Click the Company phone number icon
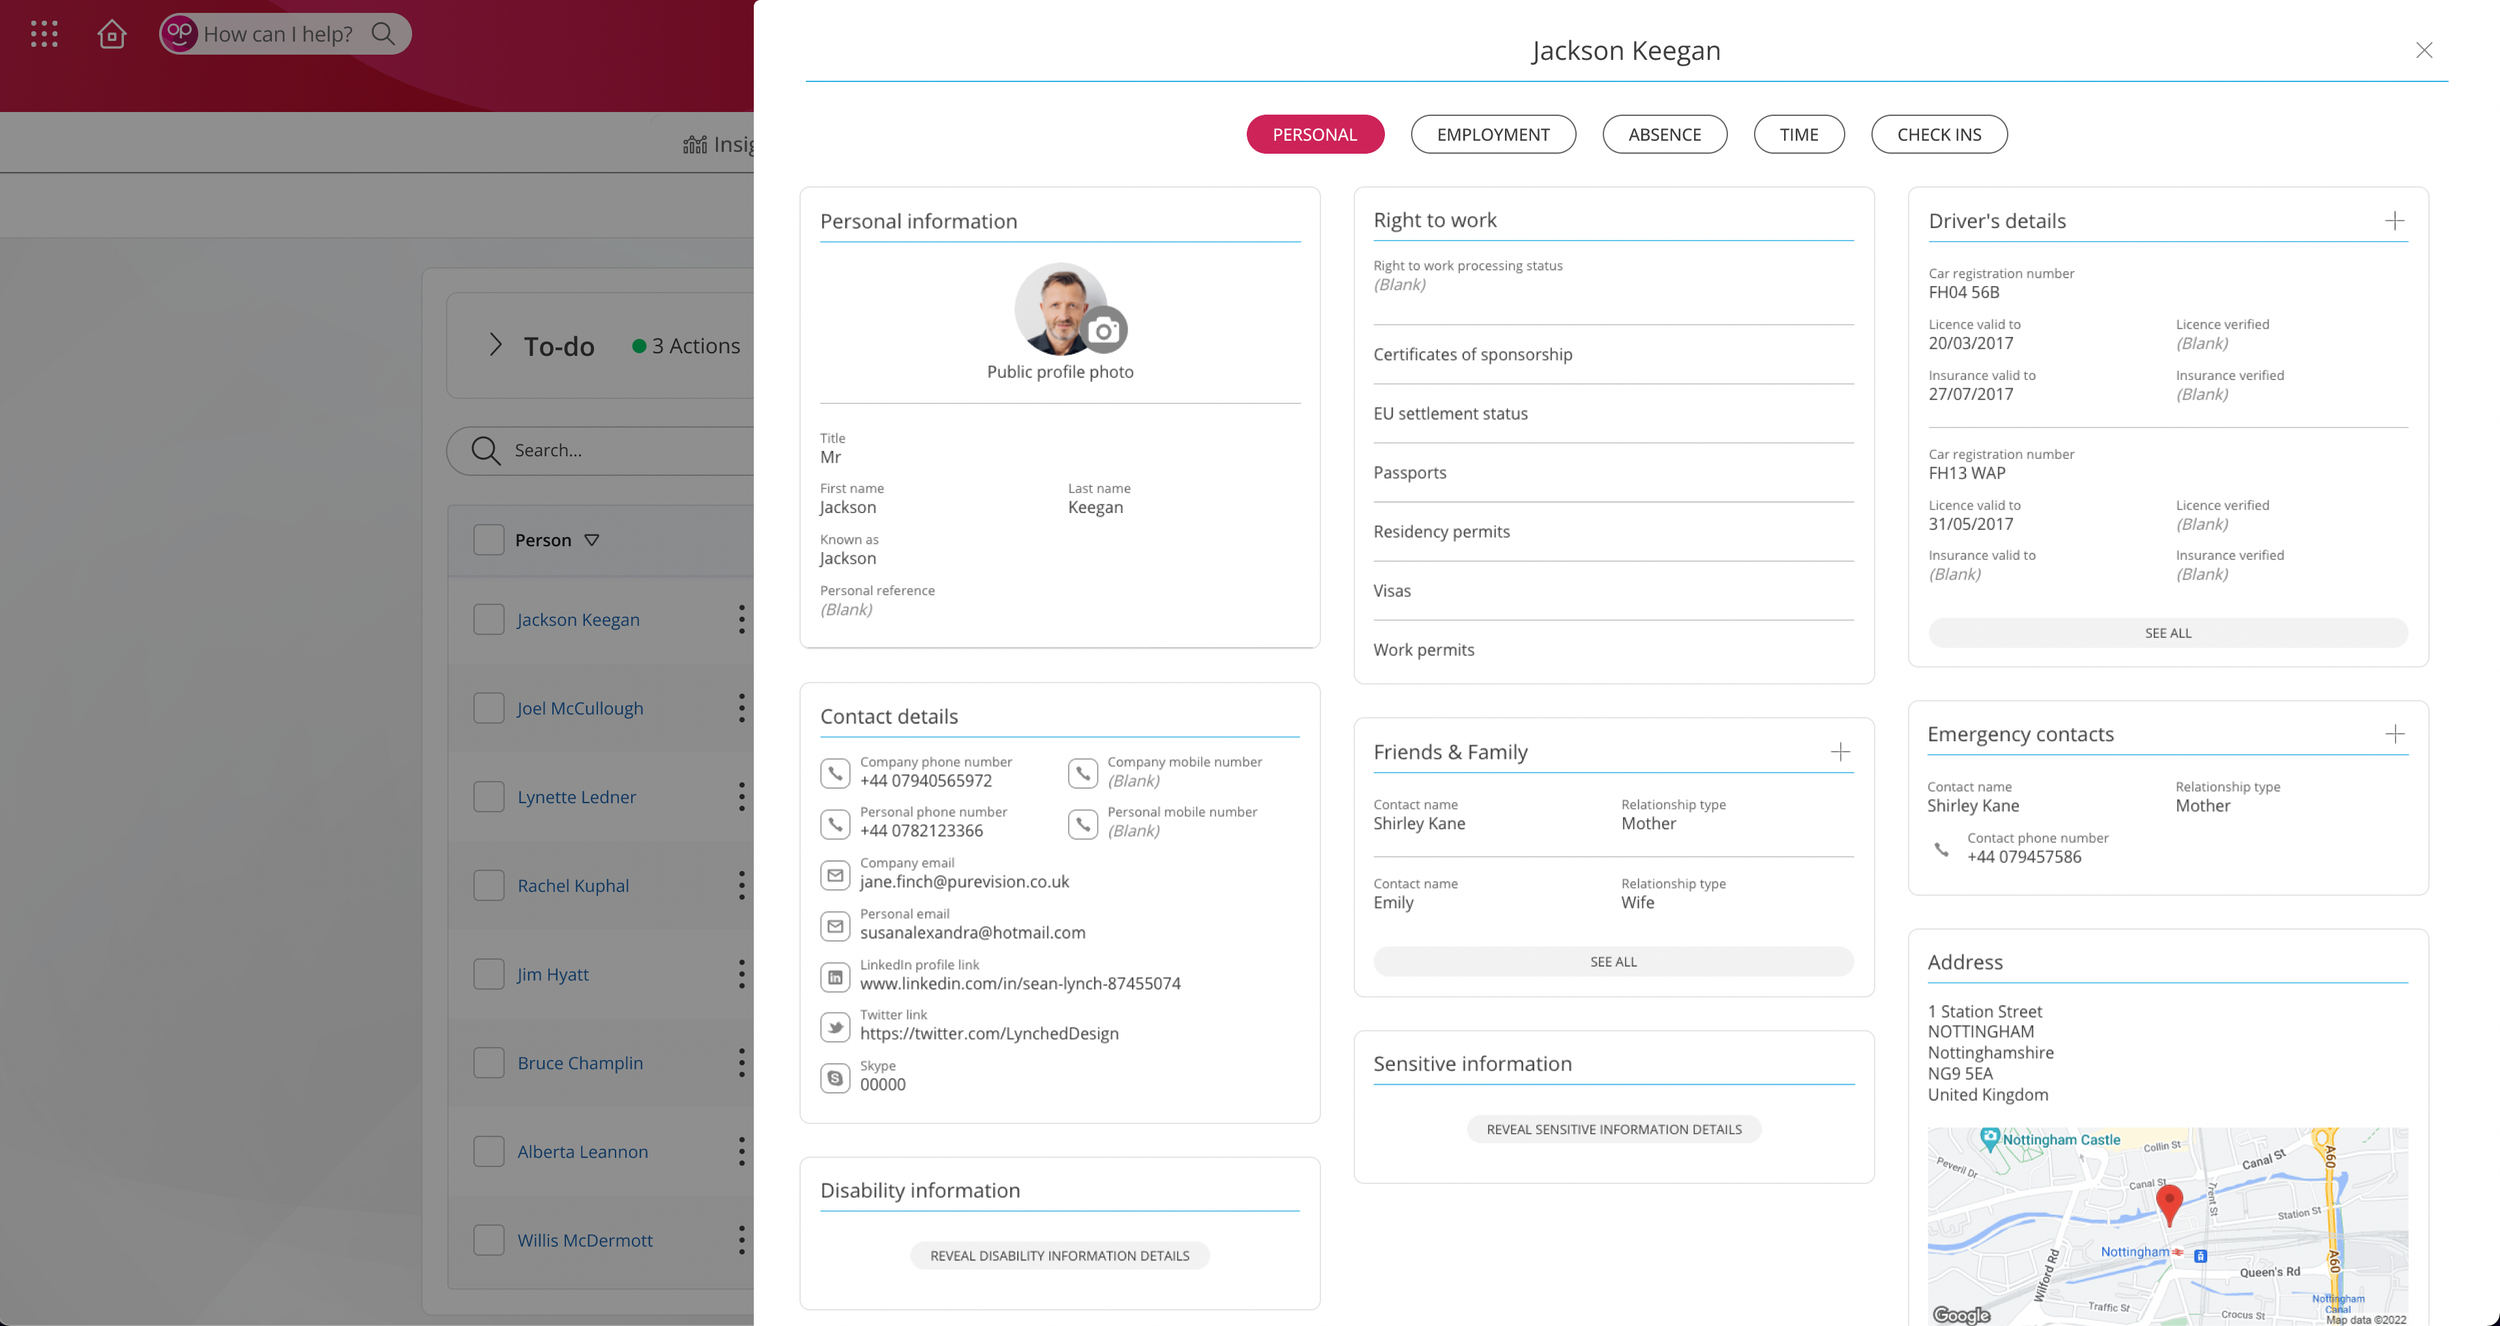 (x=835, y=773)
